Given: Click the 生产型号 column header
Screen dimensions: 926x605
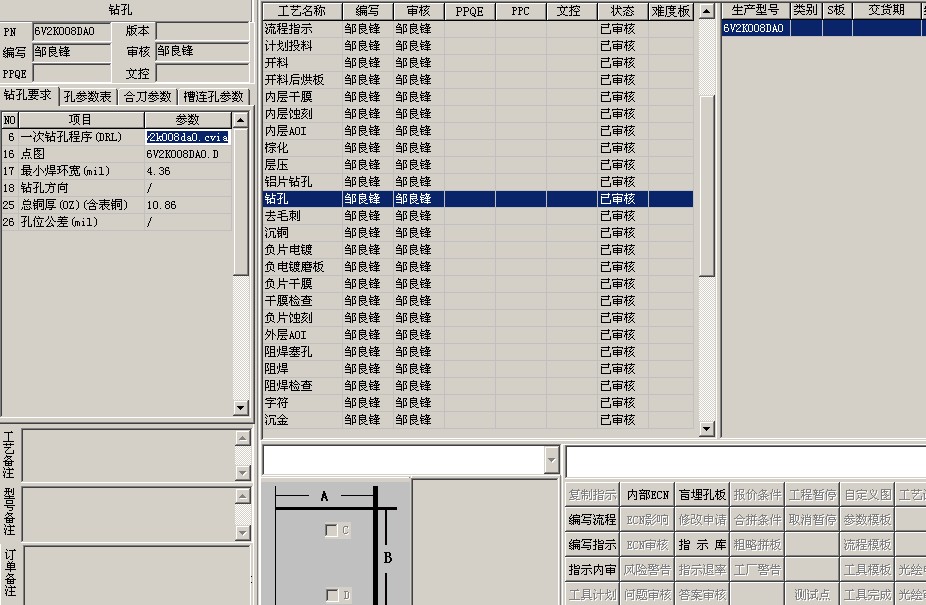Looking at the screenshot, I should (x=755, y=10).
